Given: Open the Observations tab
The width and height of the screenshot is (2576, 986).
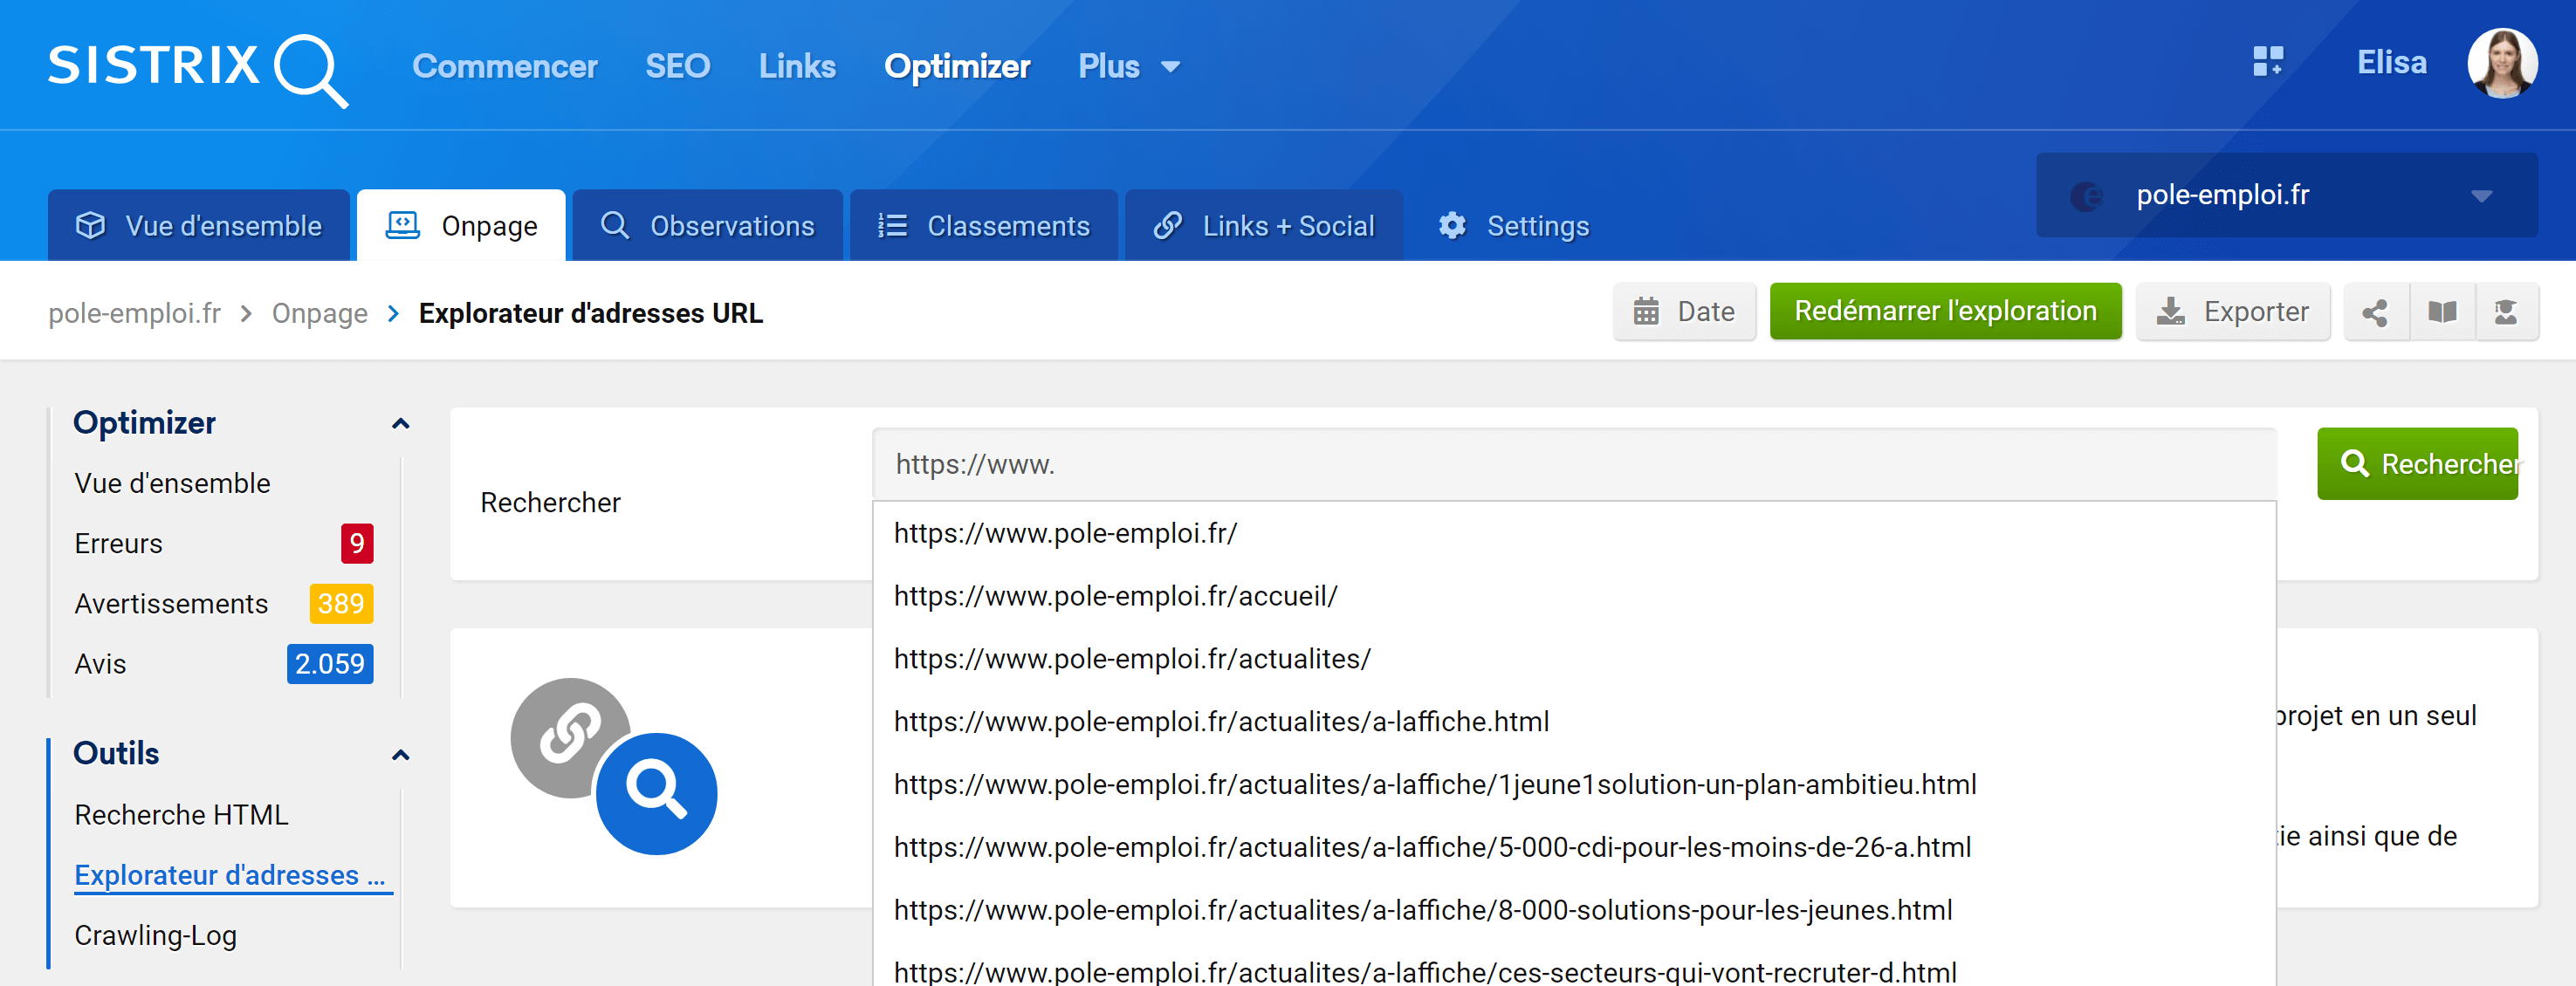Looking at the screenshot, I should tap(707, 226).
